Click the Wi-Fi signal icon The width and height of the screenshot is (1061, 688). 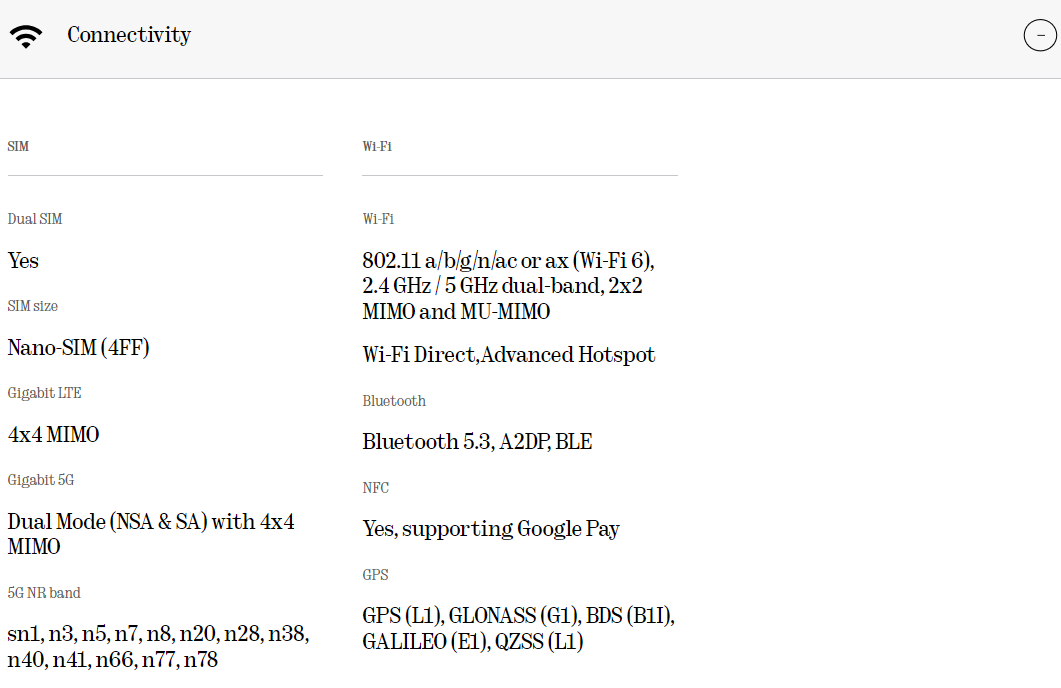pos(26,37)
